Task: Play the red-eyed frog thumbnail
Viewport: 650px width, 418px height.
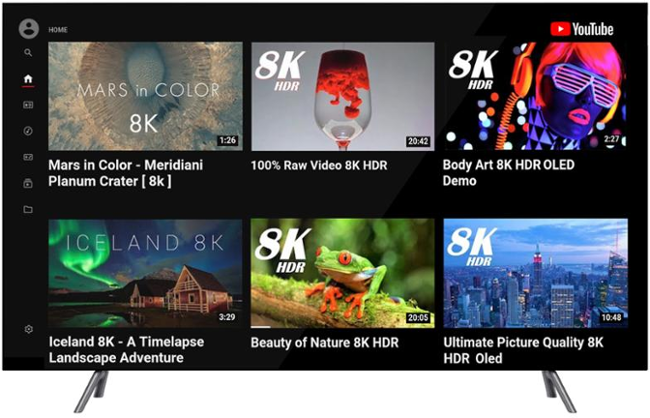Action: coord(343,274)
